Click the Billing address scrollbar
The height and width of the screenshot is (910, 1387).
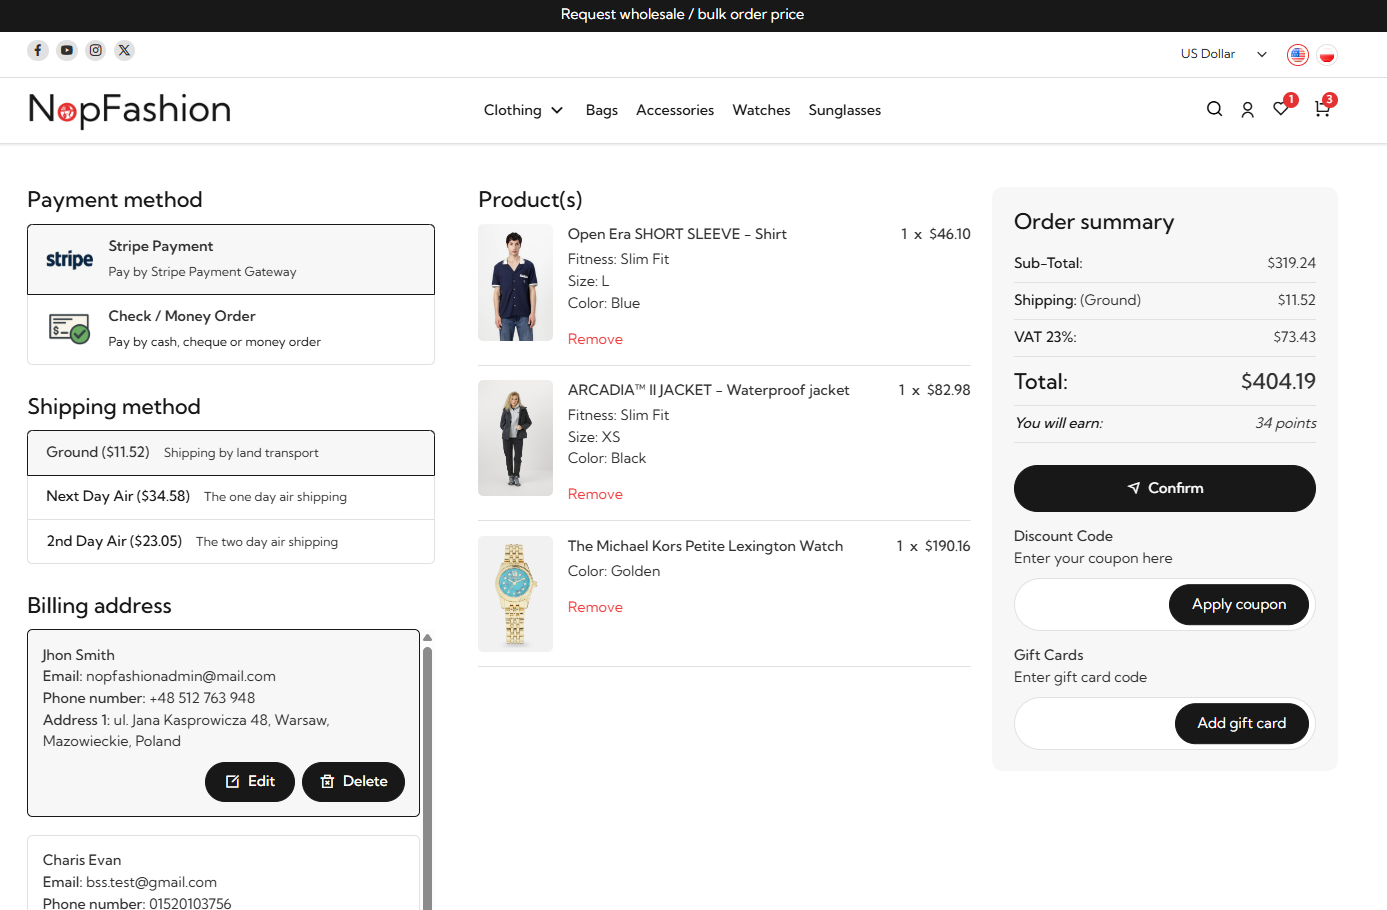tap(427, 778)
